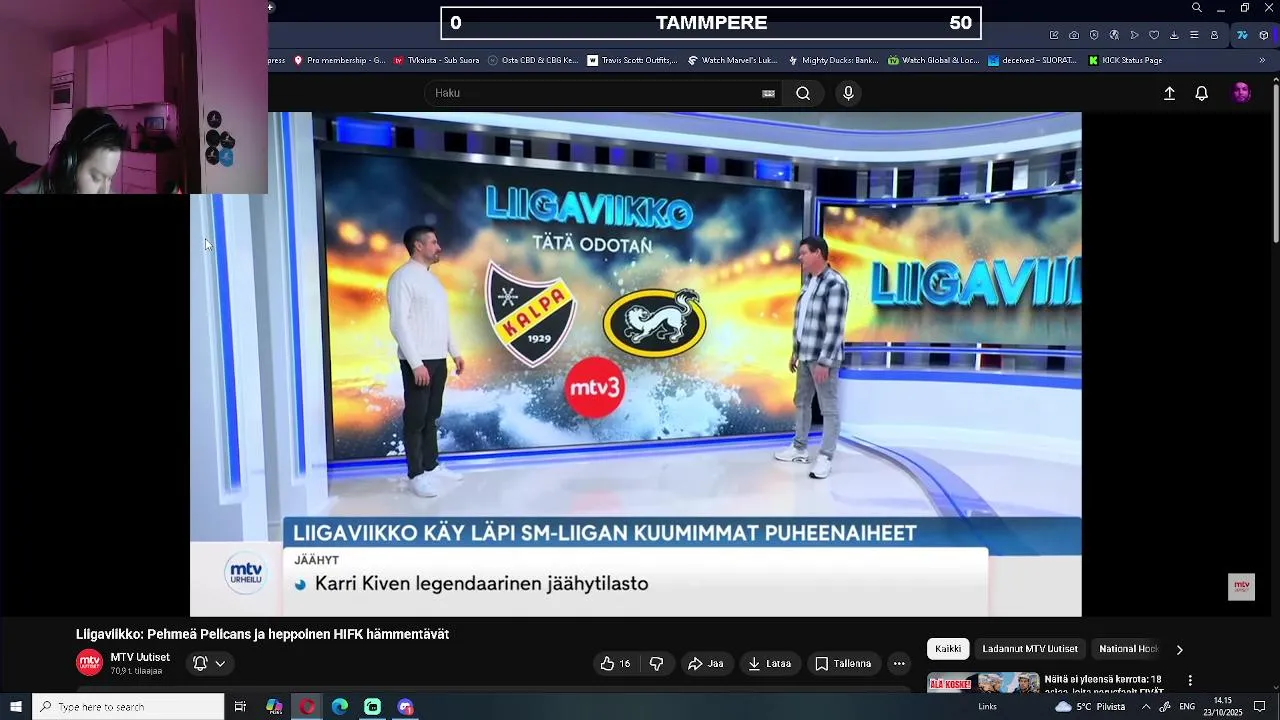
Task: Open the YouTube account avatar menu
Action: [1241, 93]
